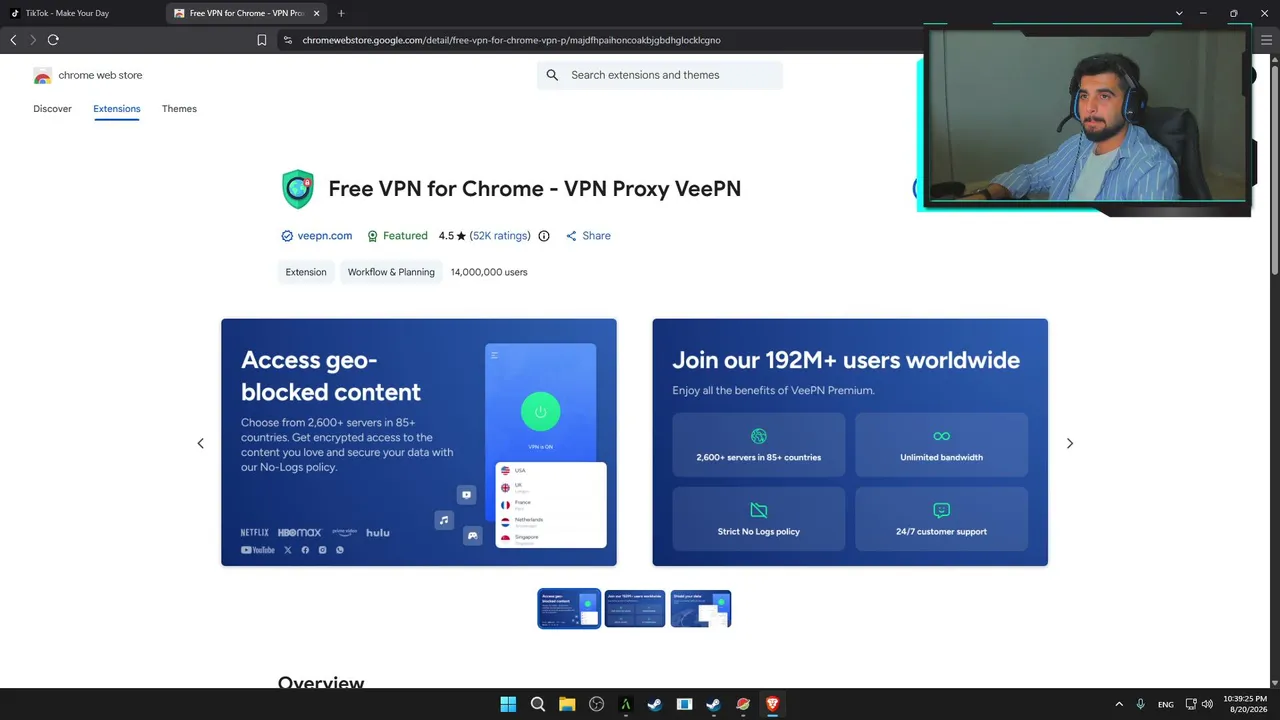Click the Featured badge

[397, 236]
